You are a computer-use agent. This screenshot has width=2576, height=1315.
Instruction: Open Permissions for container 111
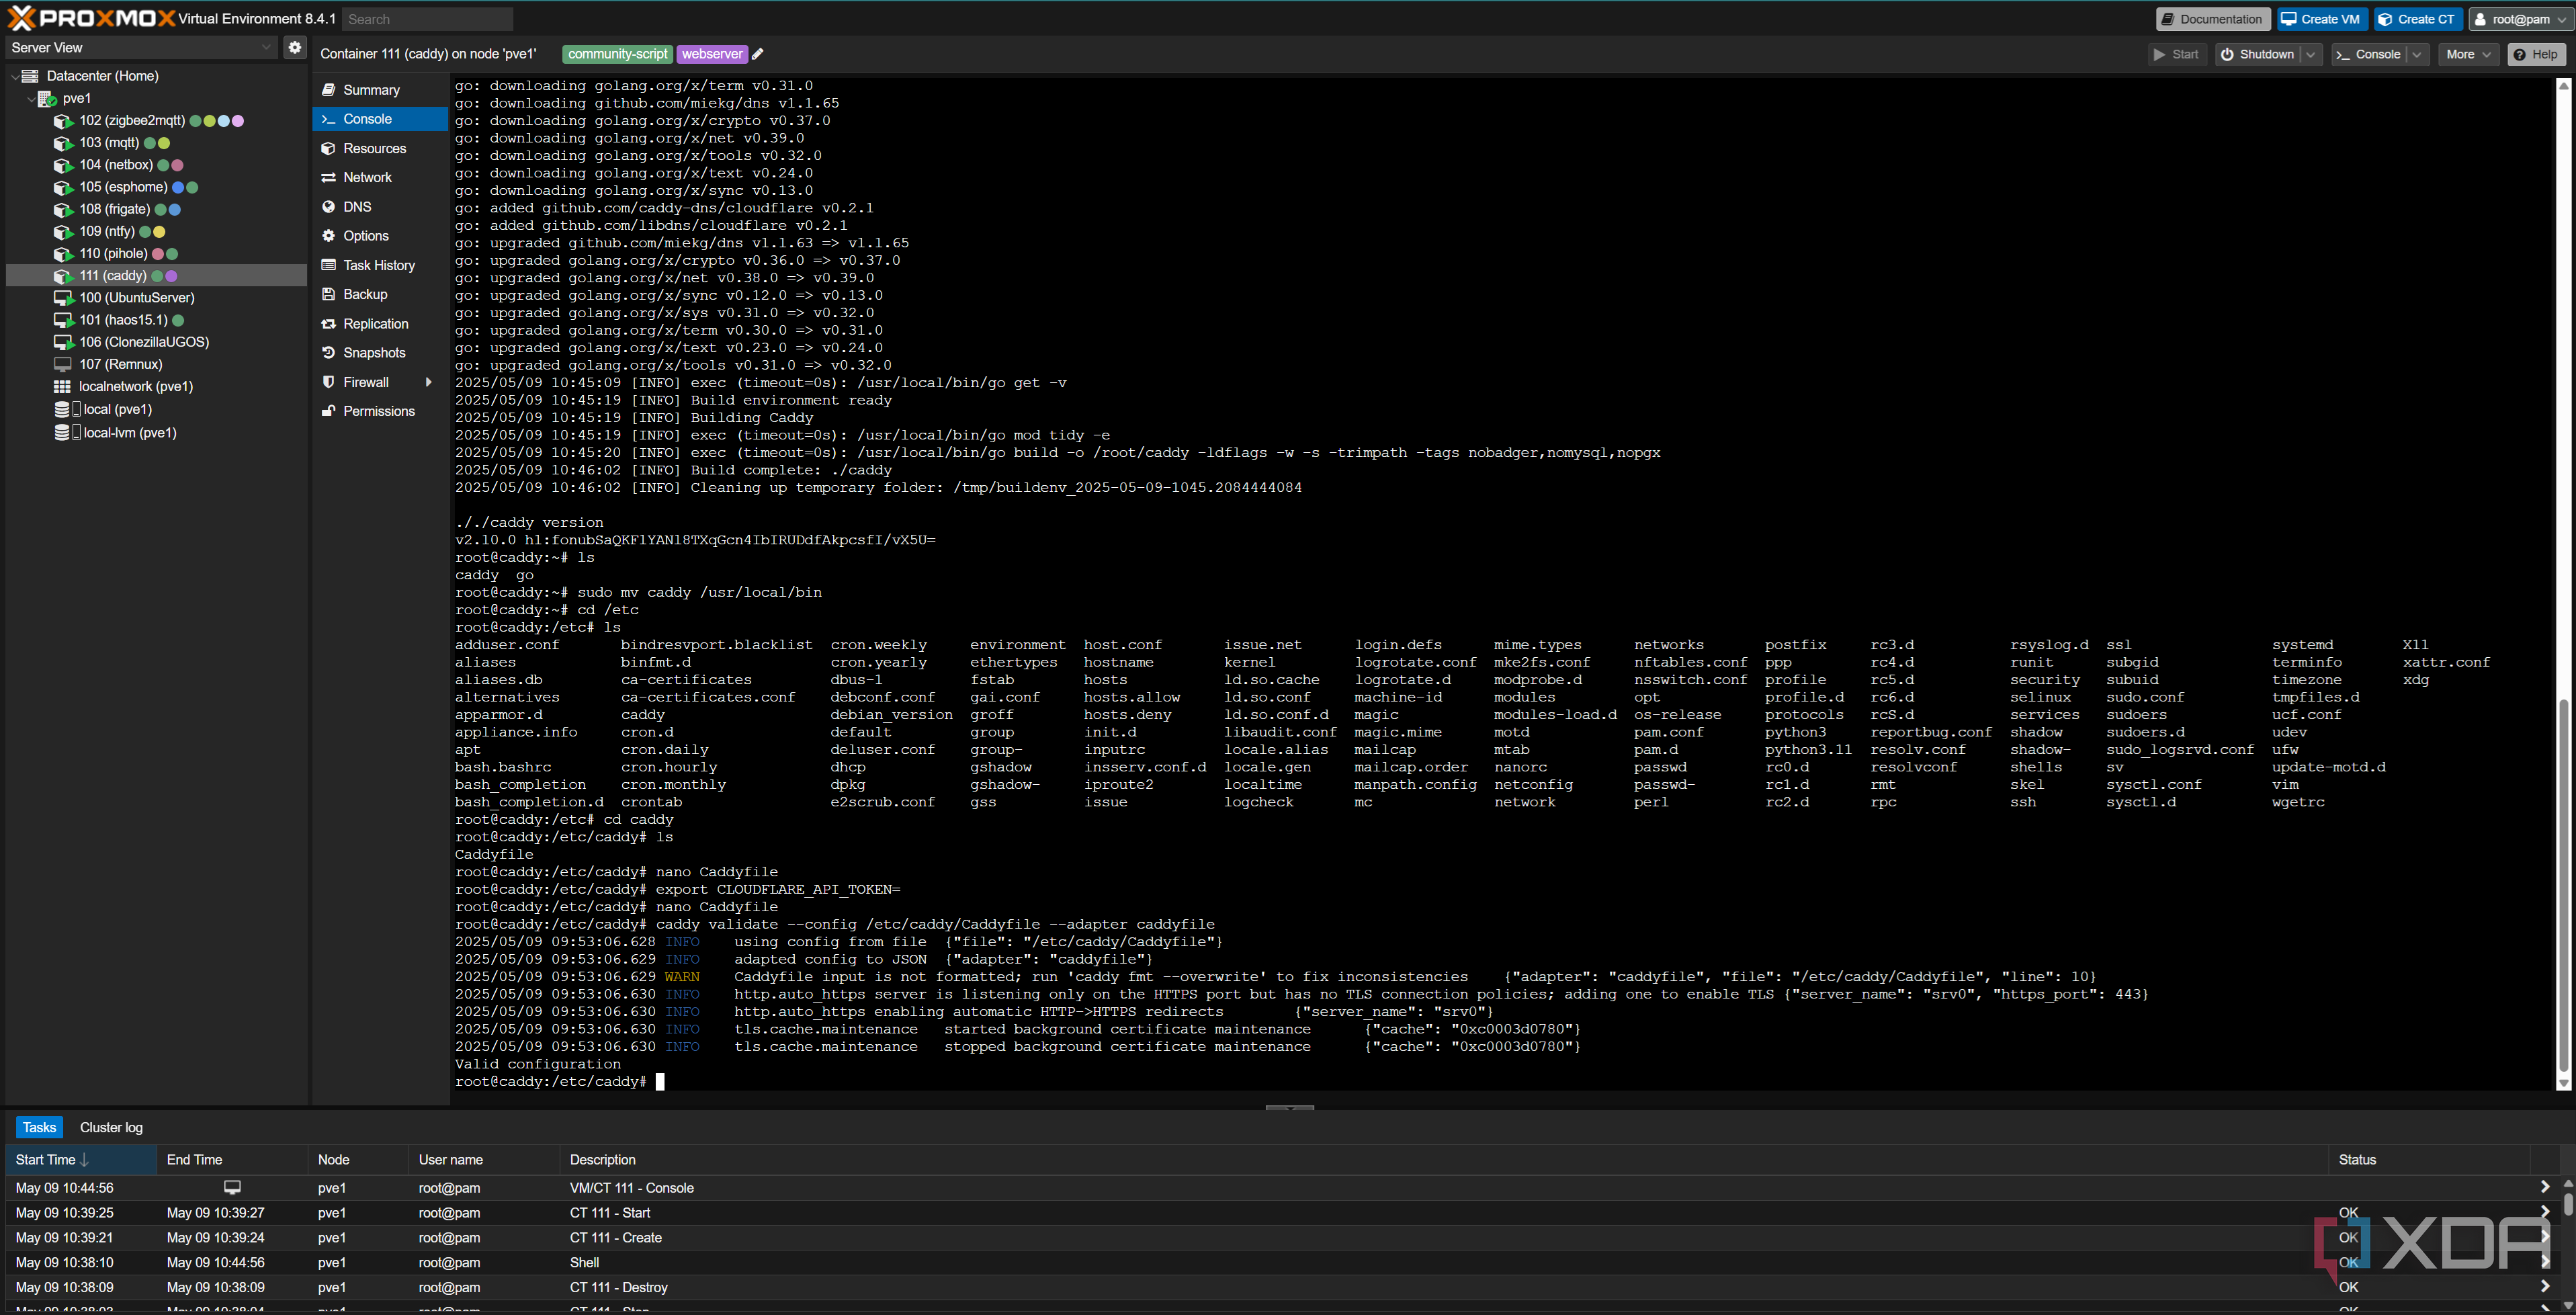[x=378, y=411]
